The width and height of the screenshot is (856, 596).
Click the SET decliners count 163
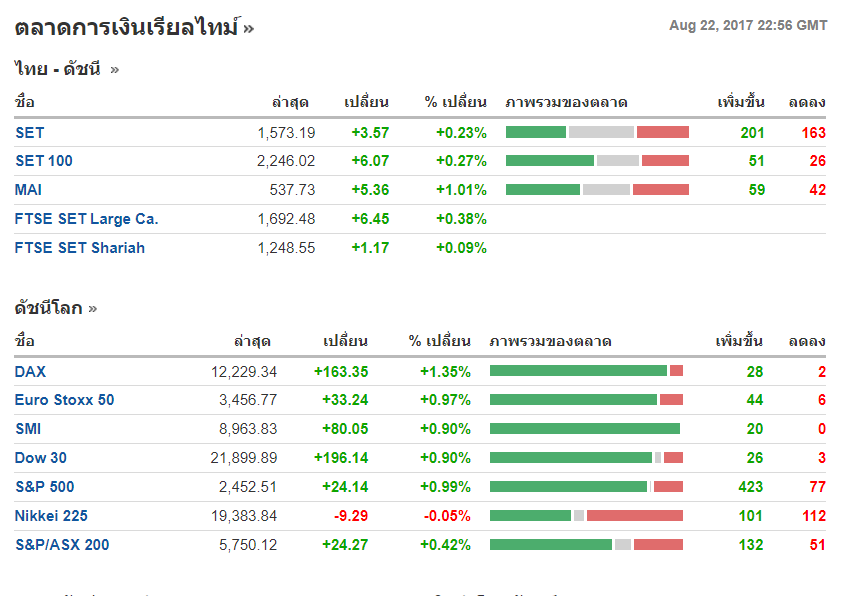point(813,132)
